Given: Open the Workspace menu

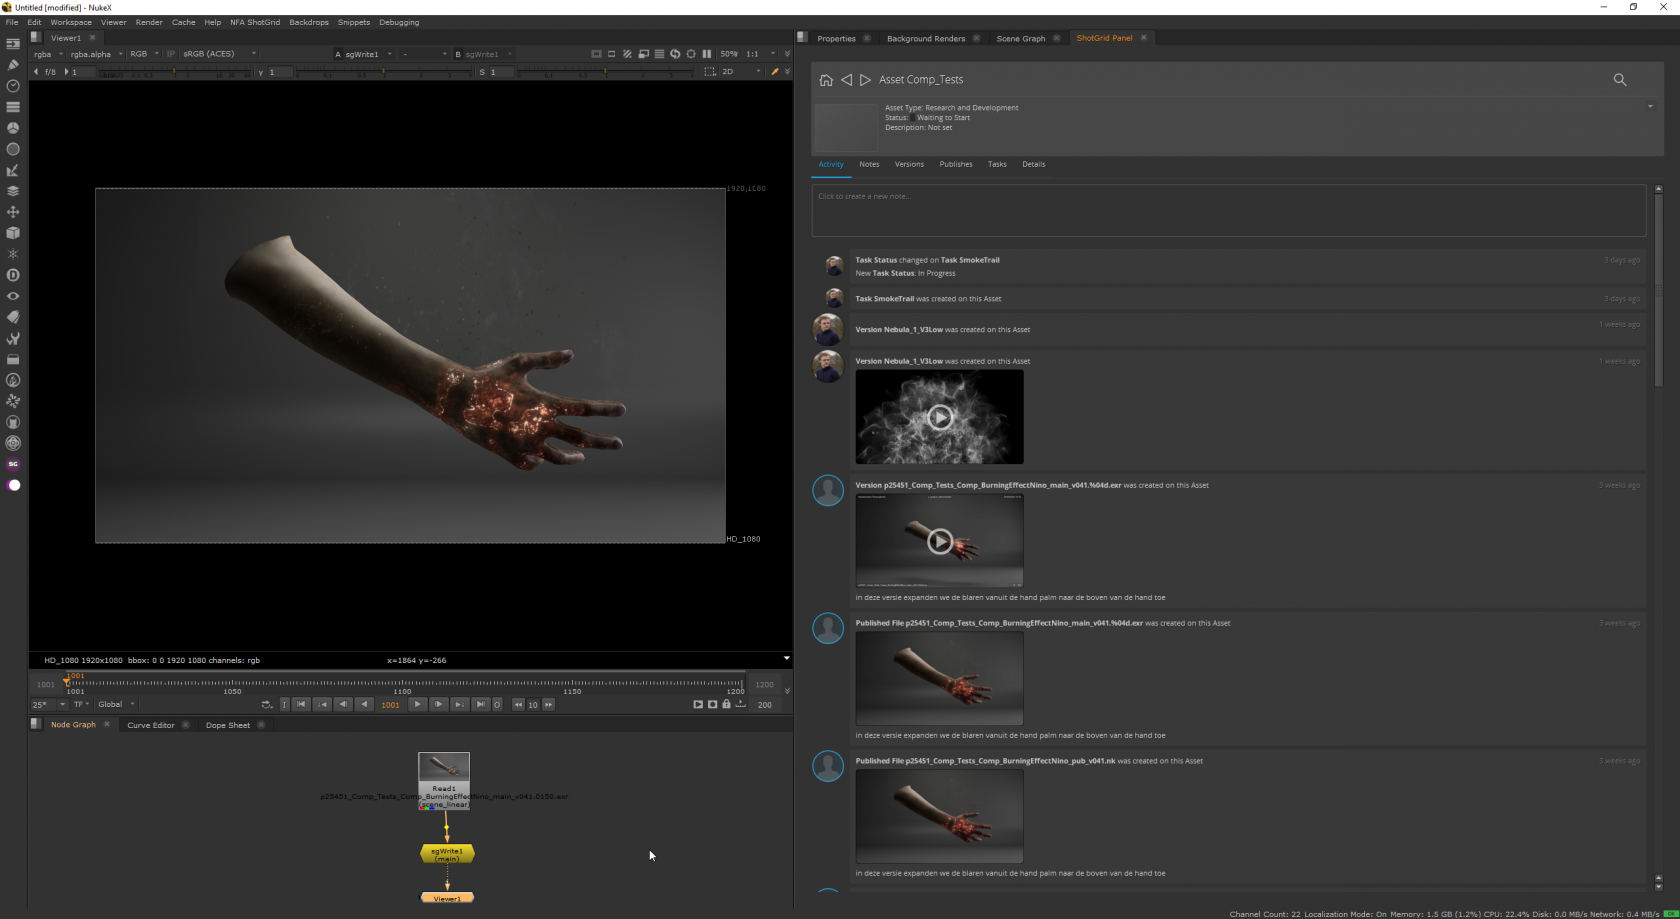Looking at the screenshot, I should 71,22.
